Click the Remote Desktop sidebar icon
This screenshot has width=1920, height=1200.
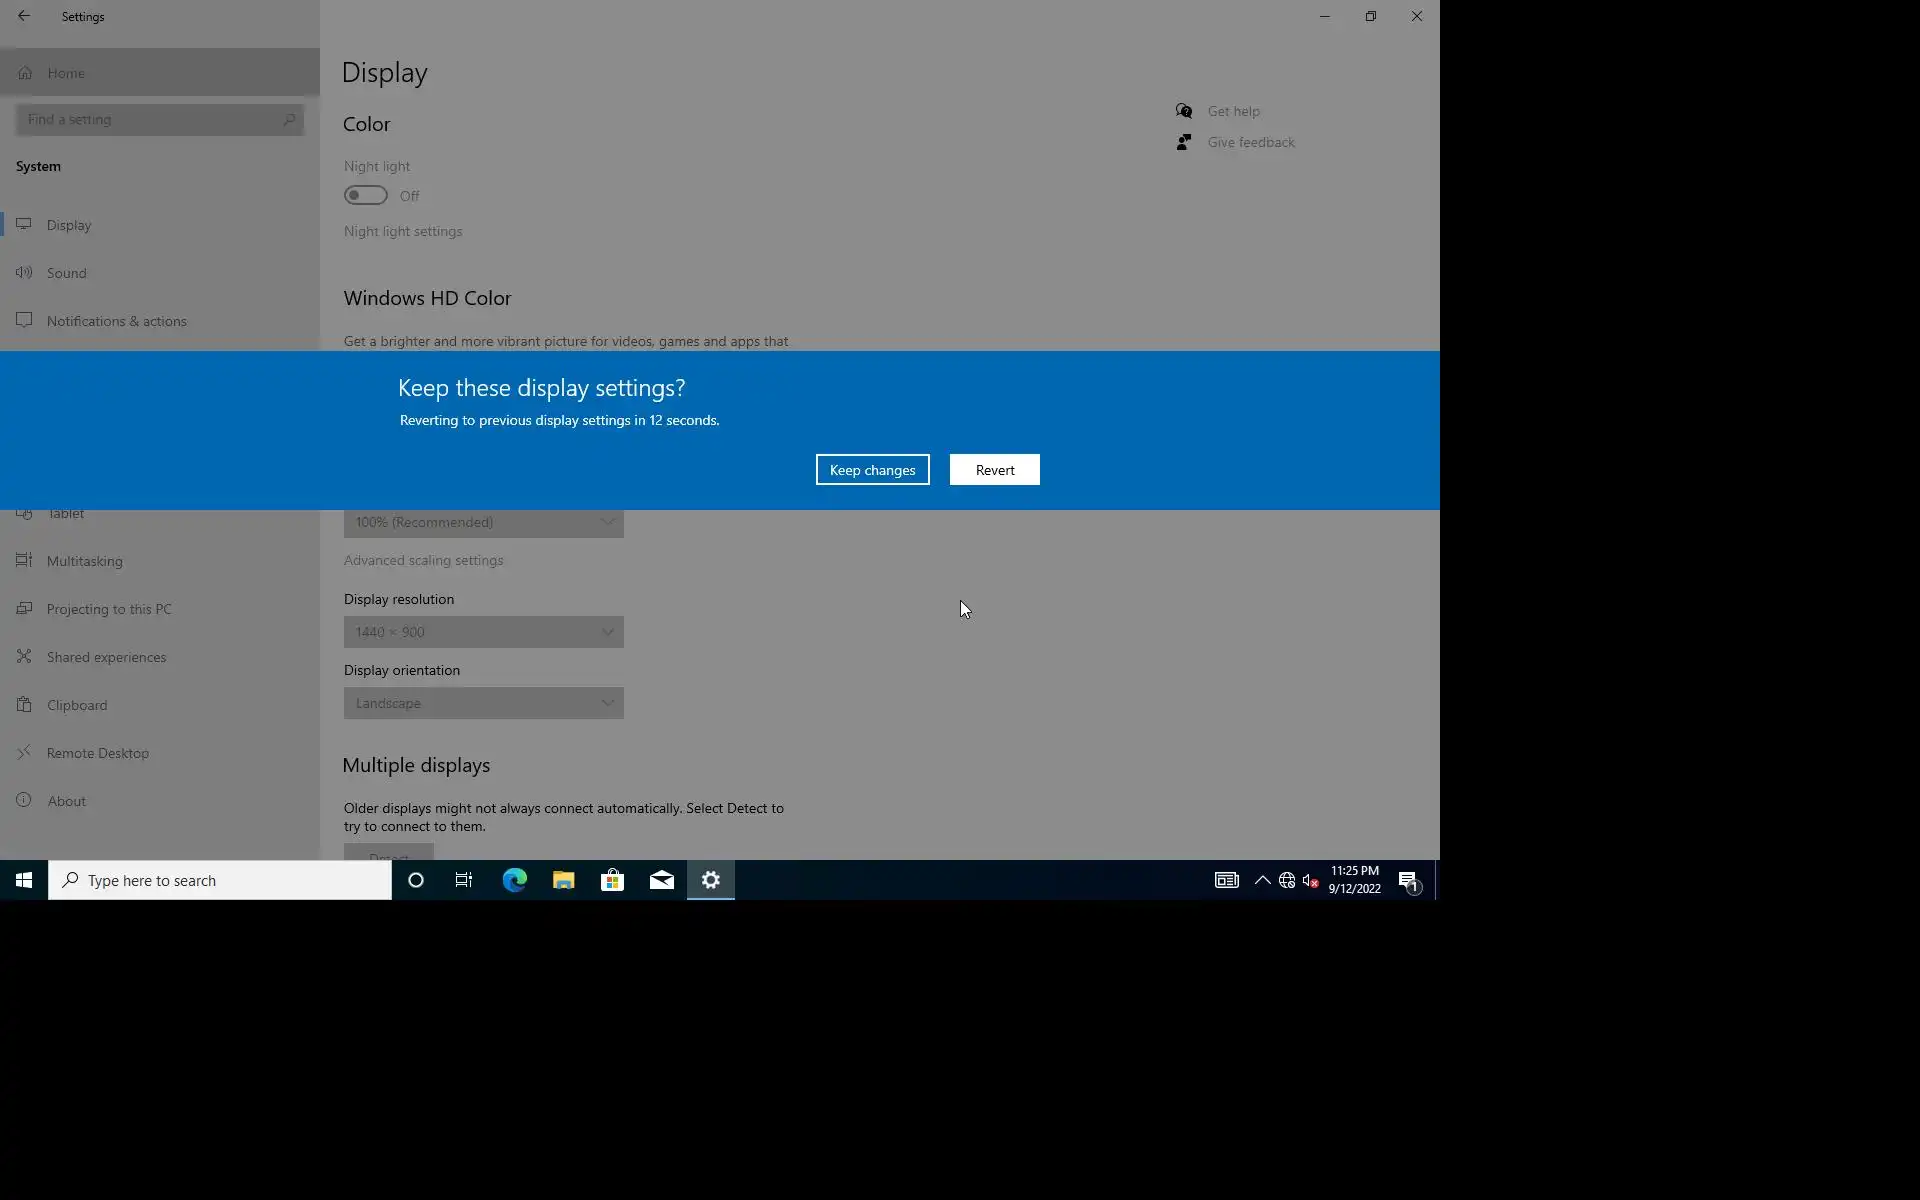(x=24, y=753)
